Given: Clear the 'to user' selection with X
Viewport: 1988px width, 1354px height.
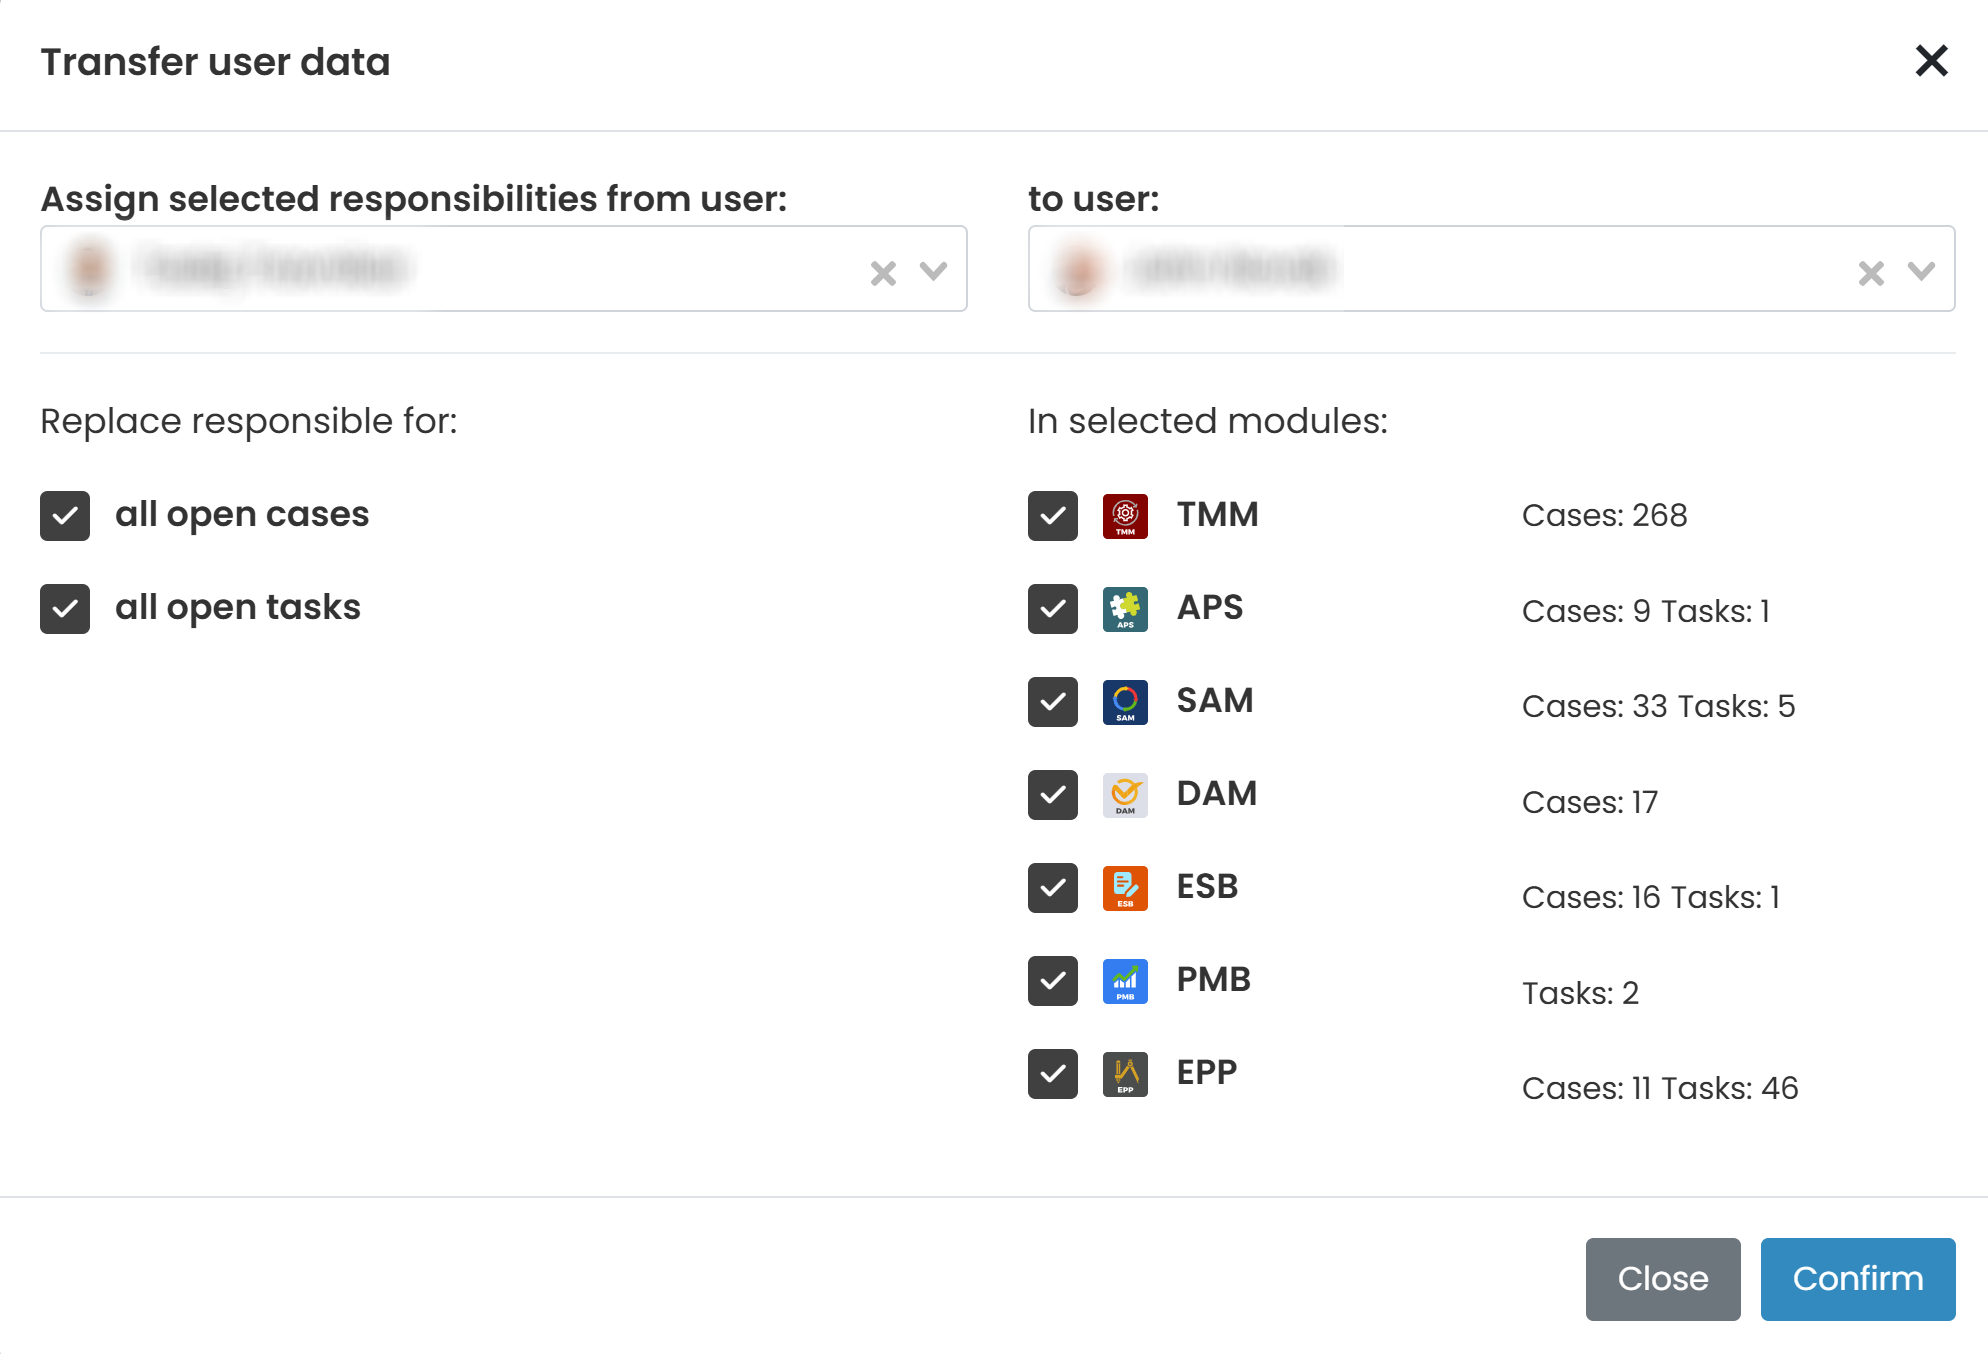Looking at the screenshot, I should 1871,273.
